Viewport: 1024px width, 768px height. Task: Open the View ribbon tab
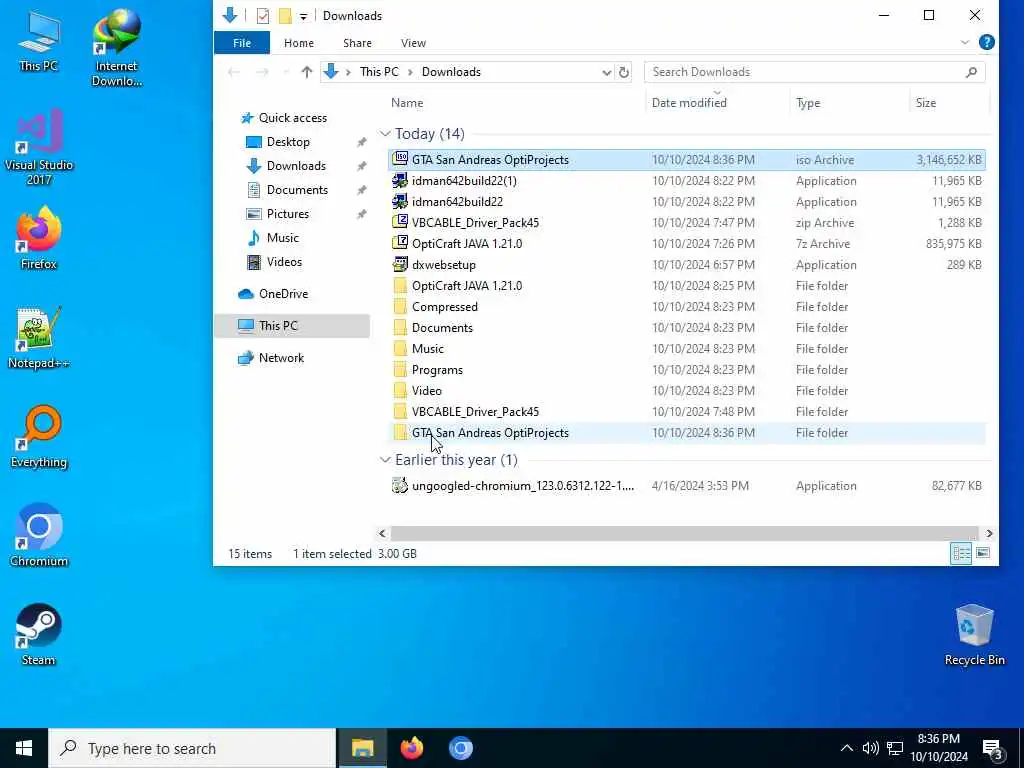click(413, 43)
